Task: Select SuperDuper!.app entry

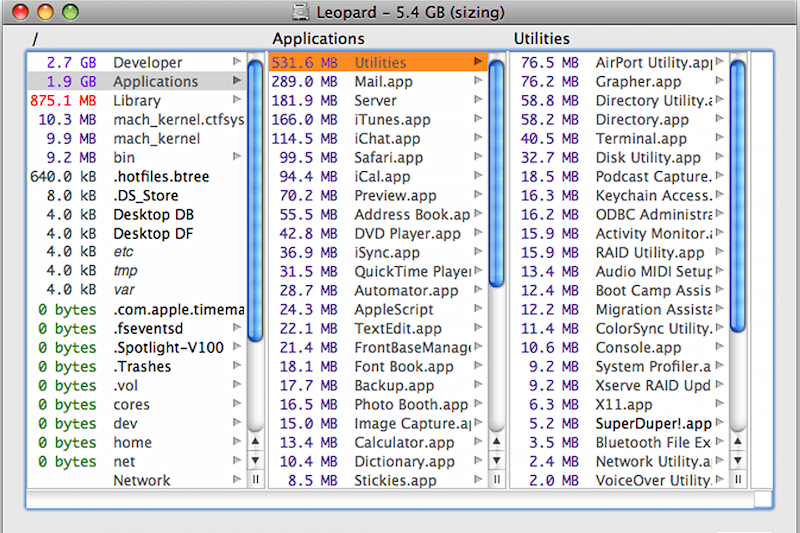Action: 619,423
